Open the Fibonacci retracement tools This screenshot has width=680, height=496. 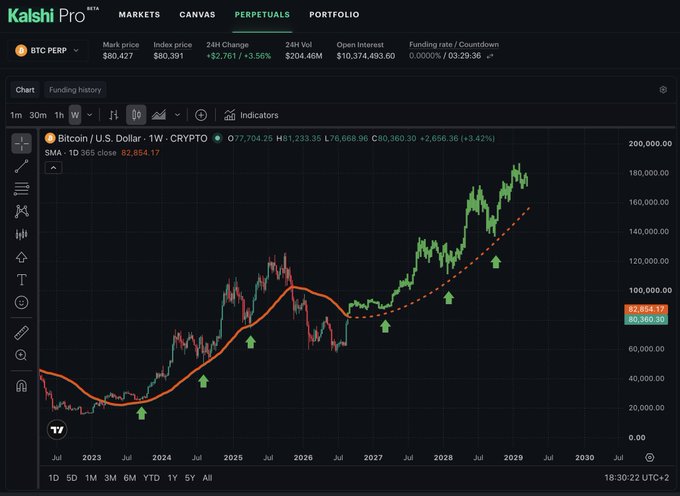click(22, 189)
